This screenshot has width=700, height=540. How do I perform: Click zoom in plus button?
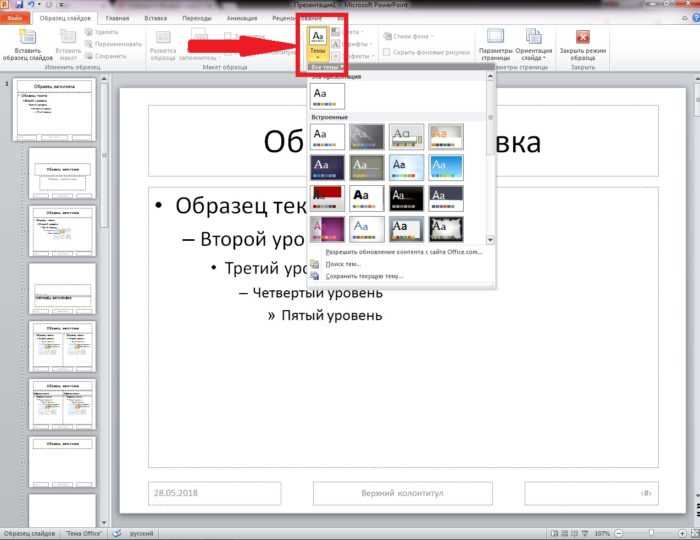click(682, 533)
